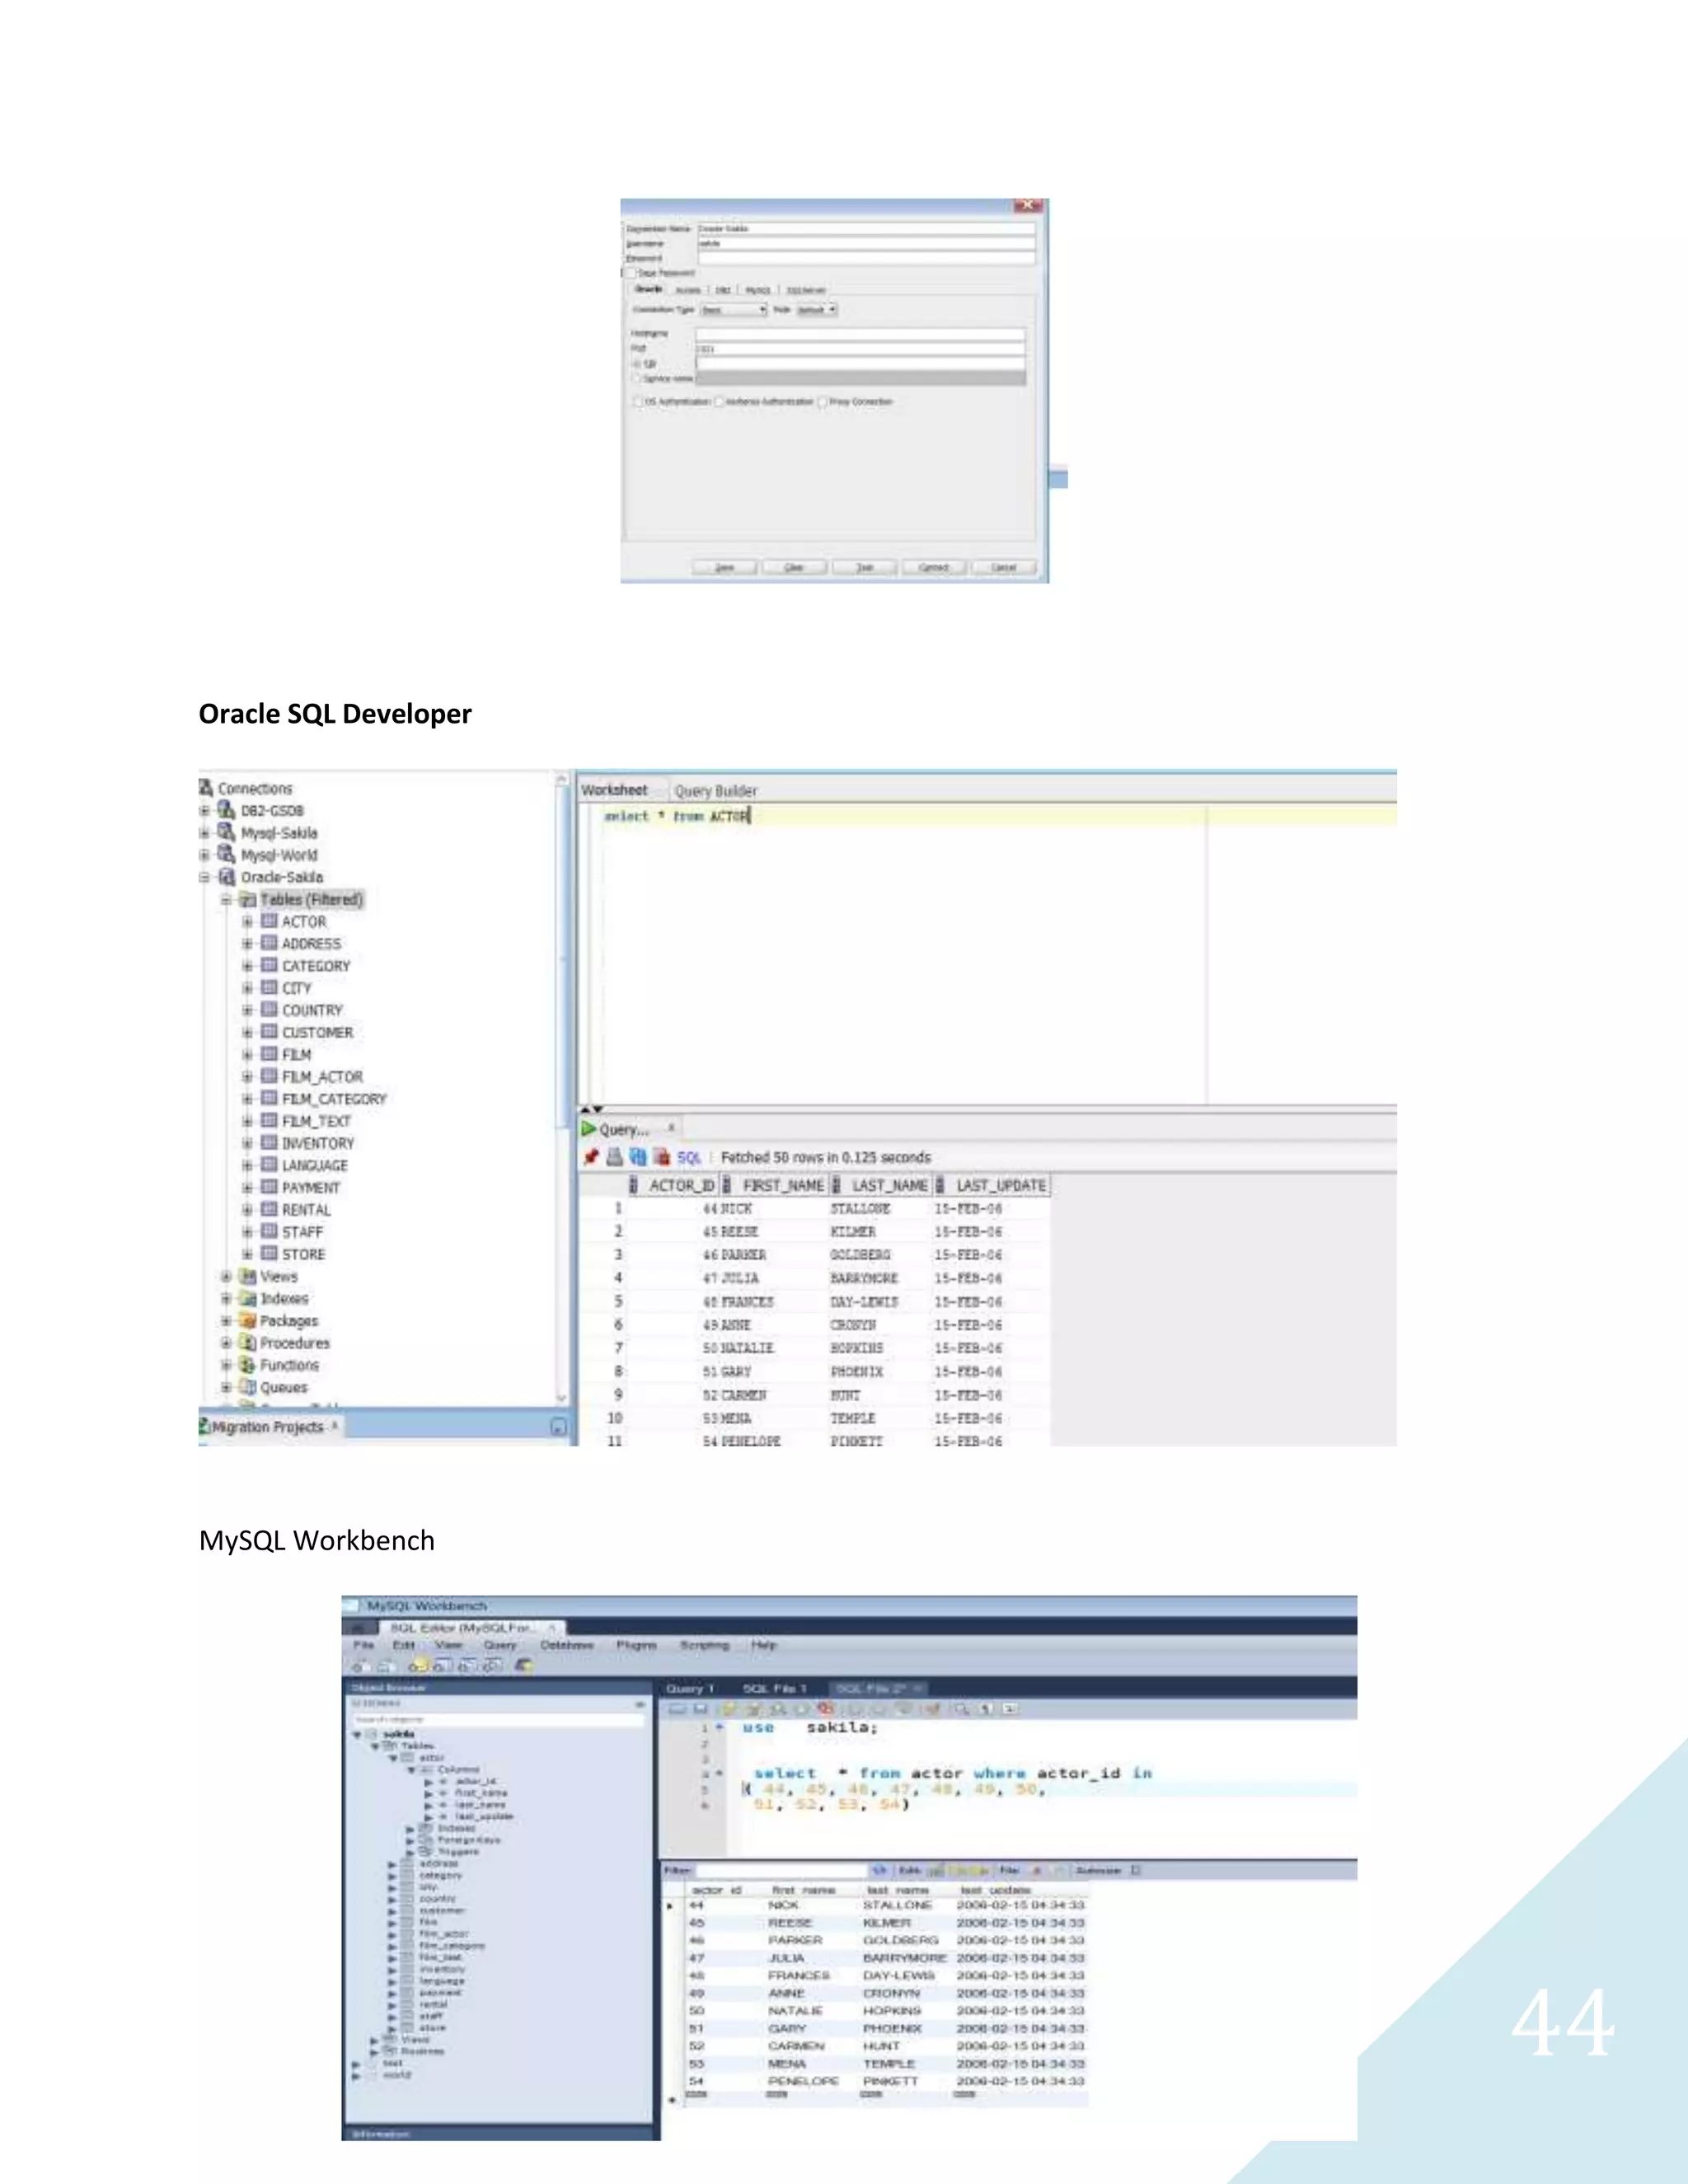Click the Migration Projects panel icon

(x=205, y=1427)
